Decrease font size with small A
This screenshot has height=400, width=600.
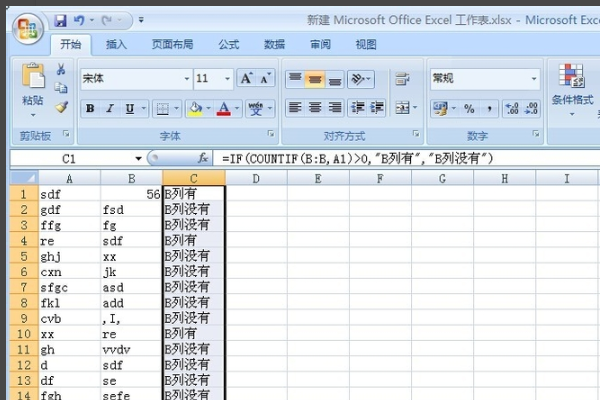pyautogui.click(x=265, y=78)
